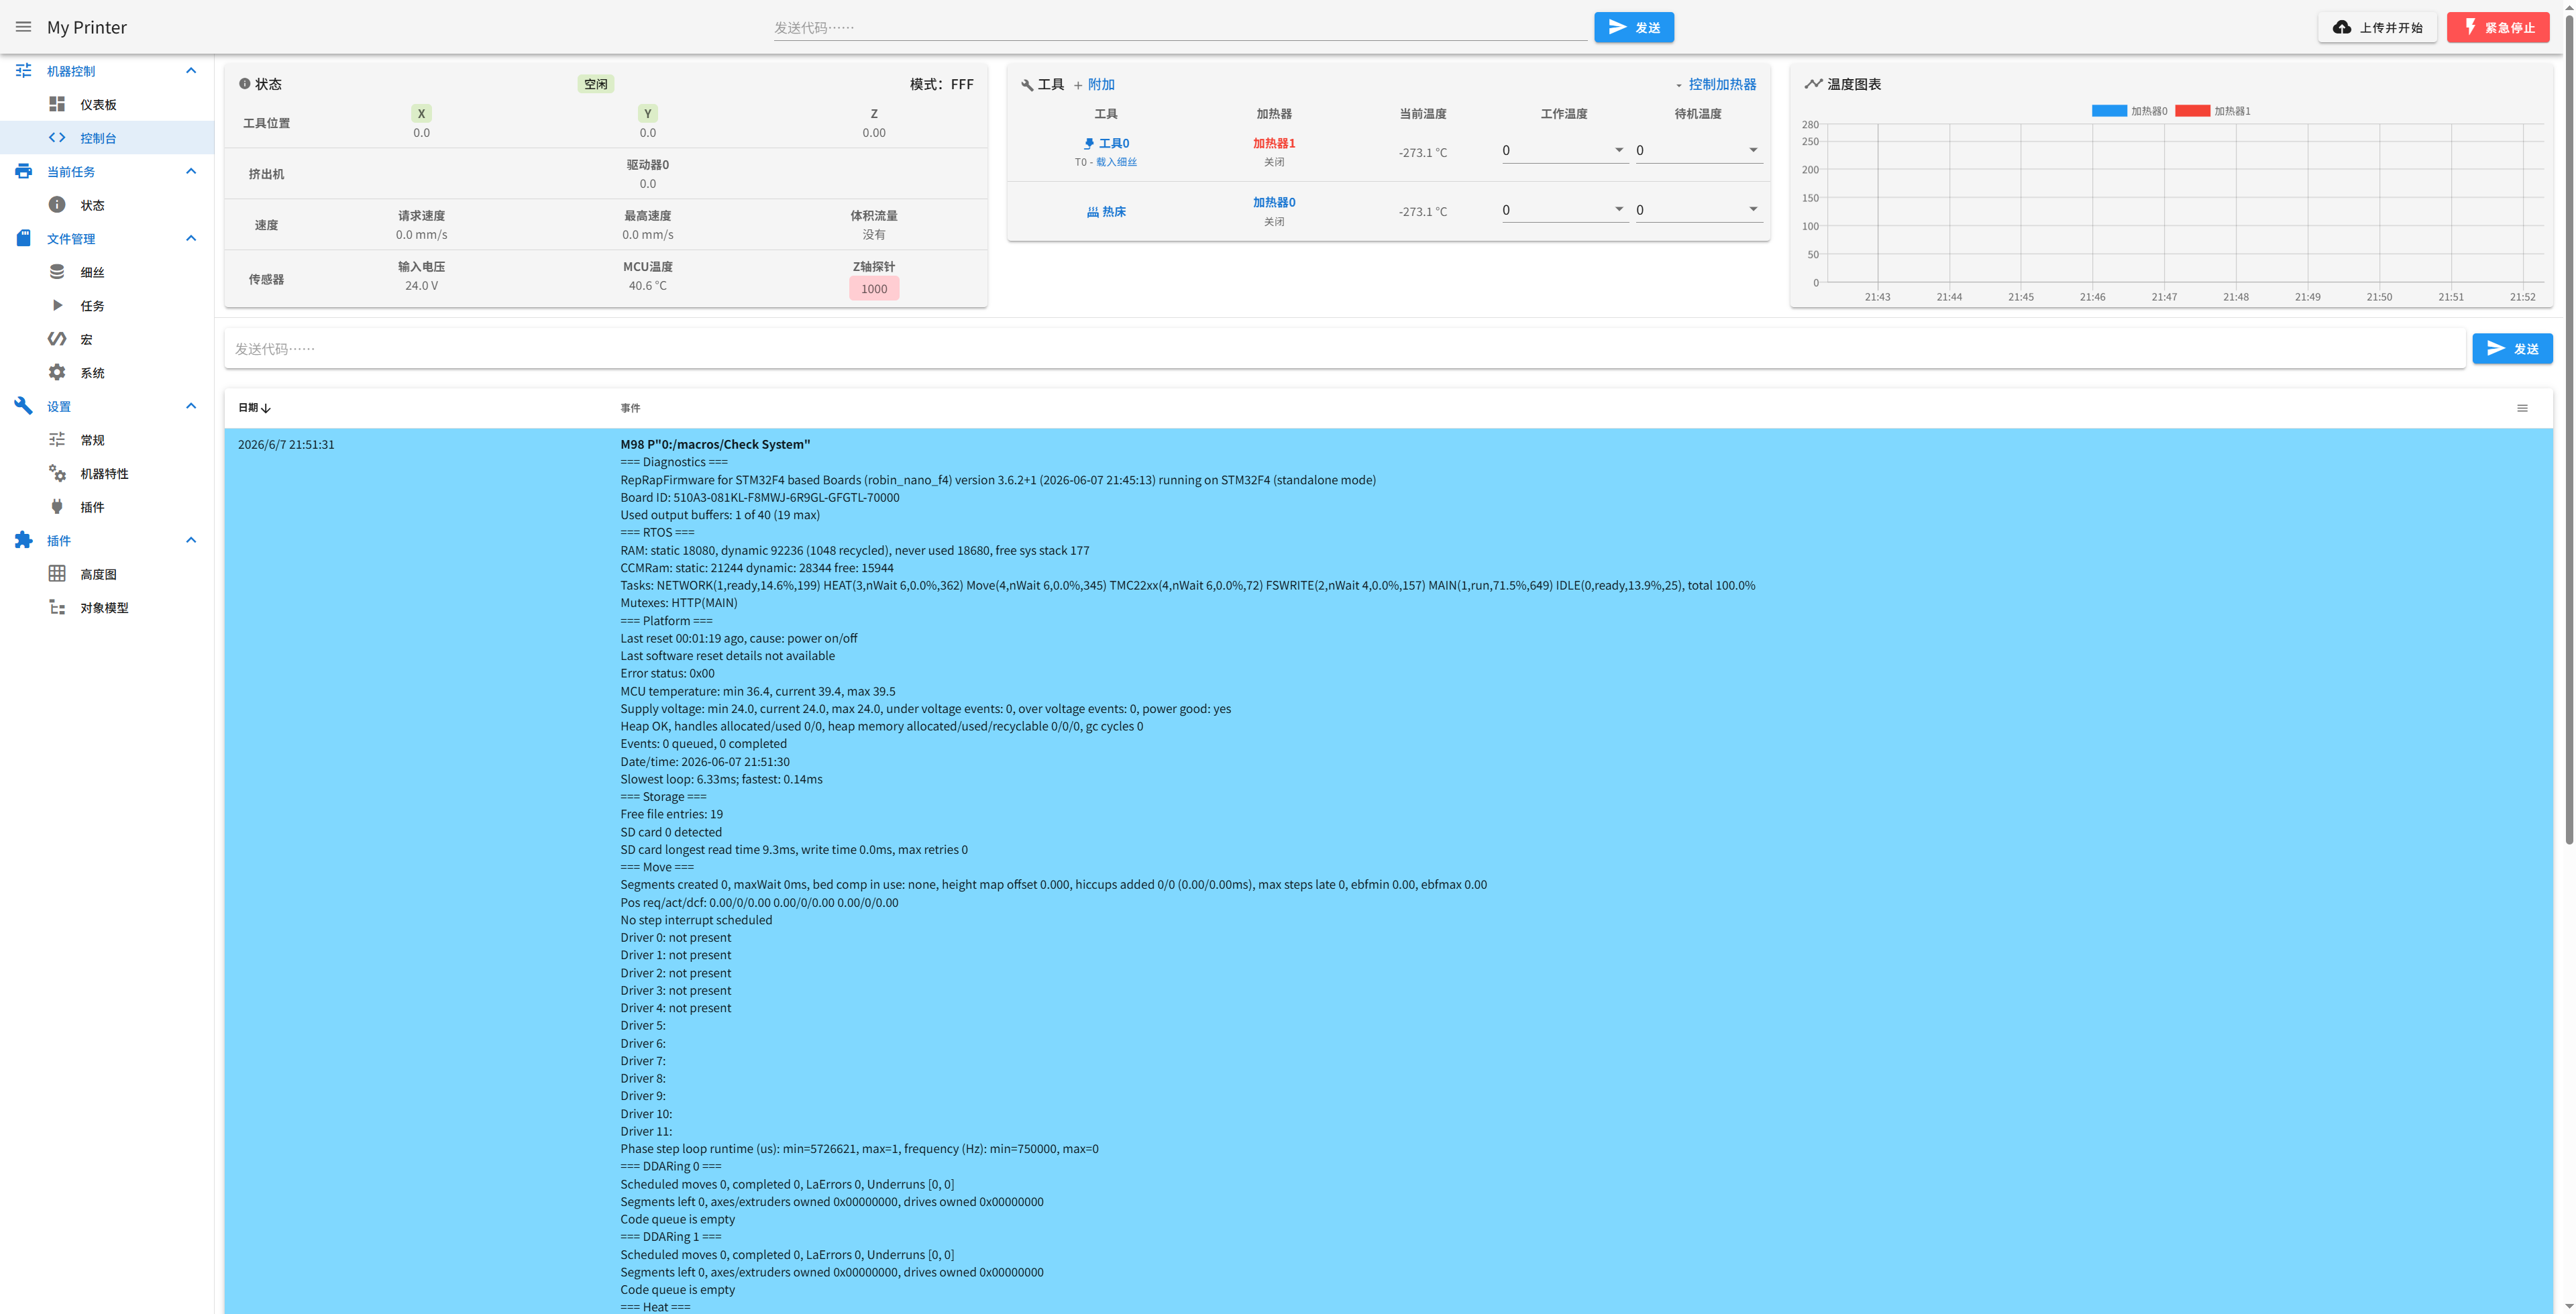This screenshot has height=1314, width=2576.
Task: Click the red 紧急停止 emergency stop button
Action: coord(2498,27)
